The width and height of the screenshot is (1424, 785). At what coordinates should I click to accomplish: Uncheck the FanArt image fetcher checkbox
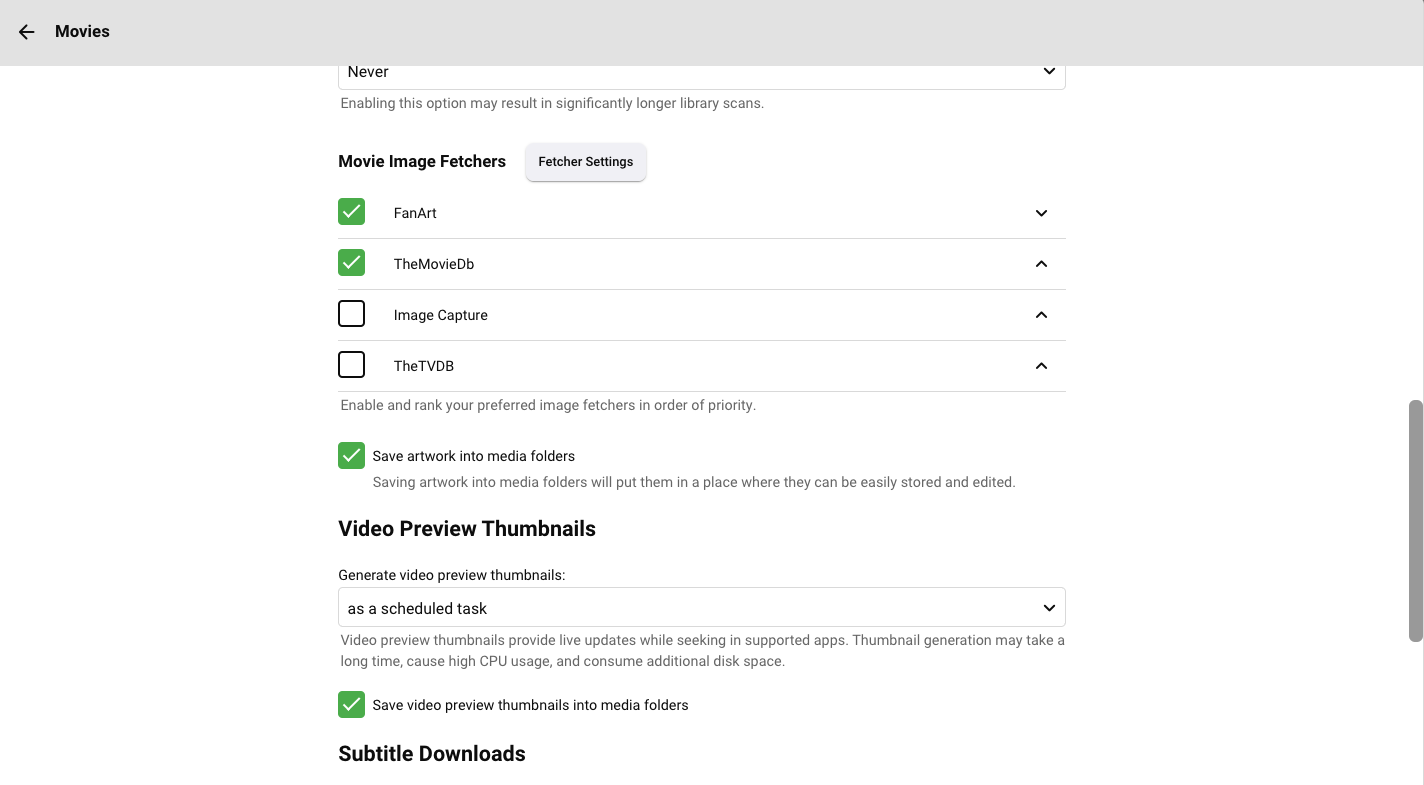point(351,212)
